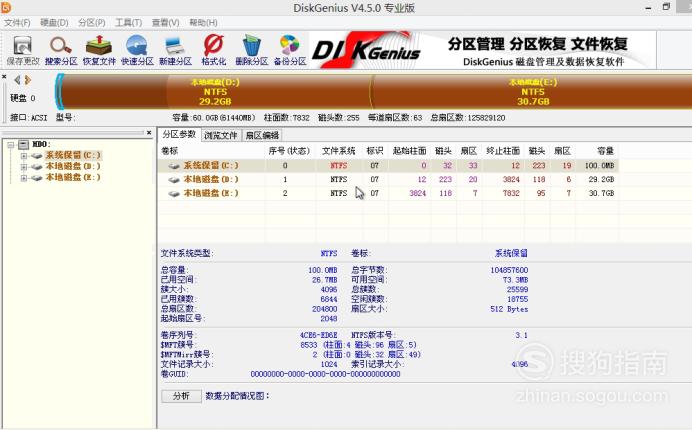Open Backup Partition (备份分区) tool
The height and width of the screenshot is (430, 692).
coord(290,51)
